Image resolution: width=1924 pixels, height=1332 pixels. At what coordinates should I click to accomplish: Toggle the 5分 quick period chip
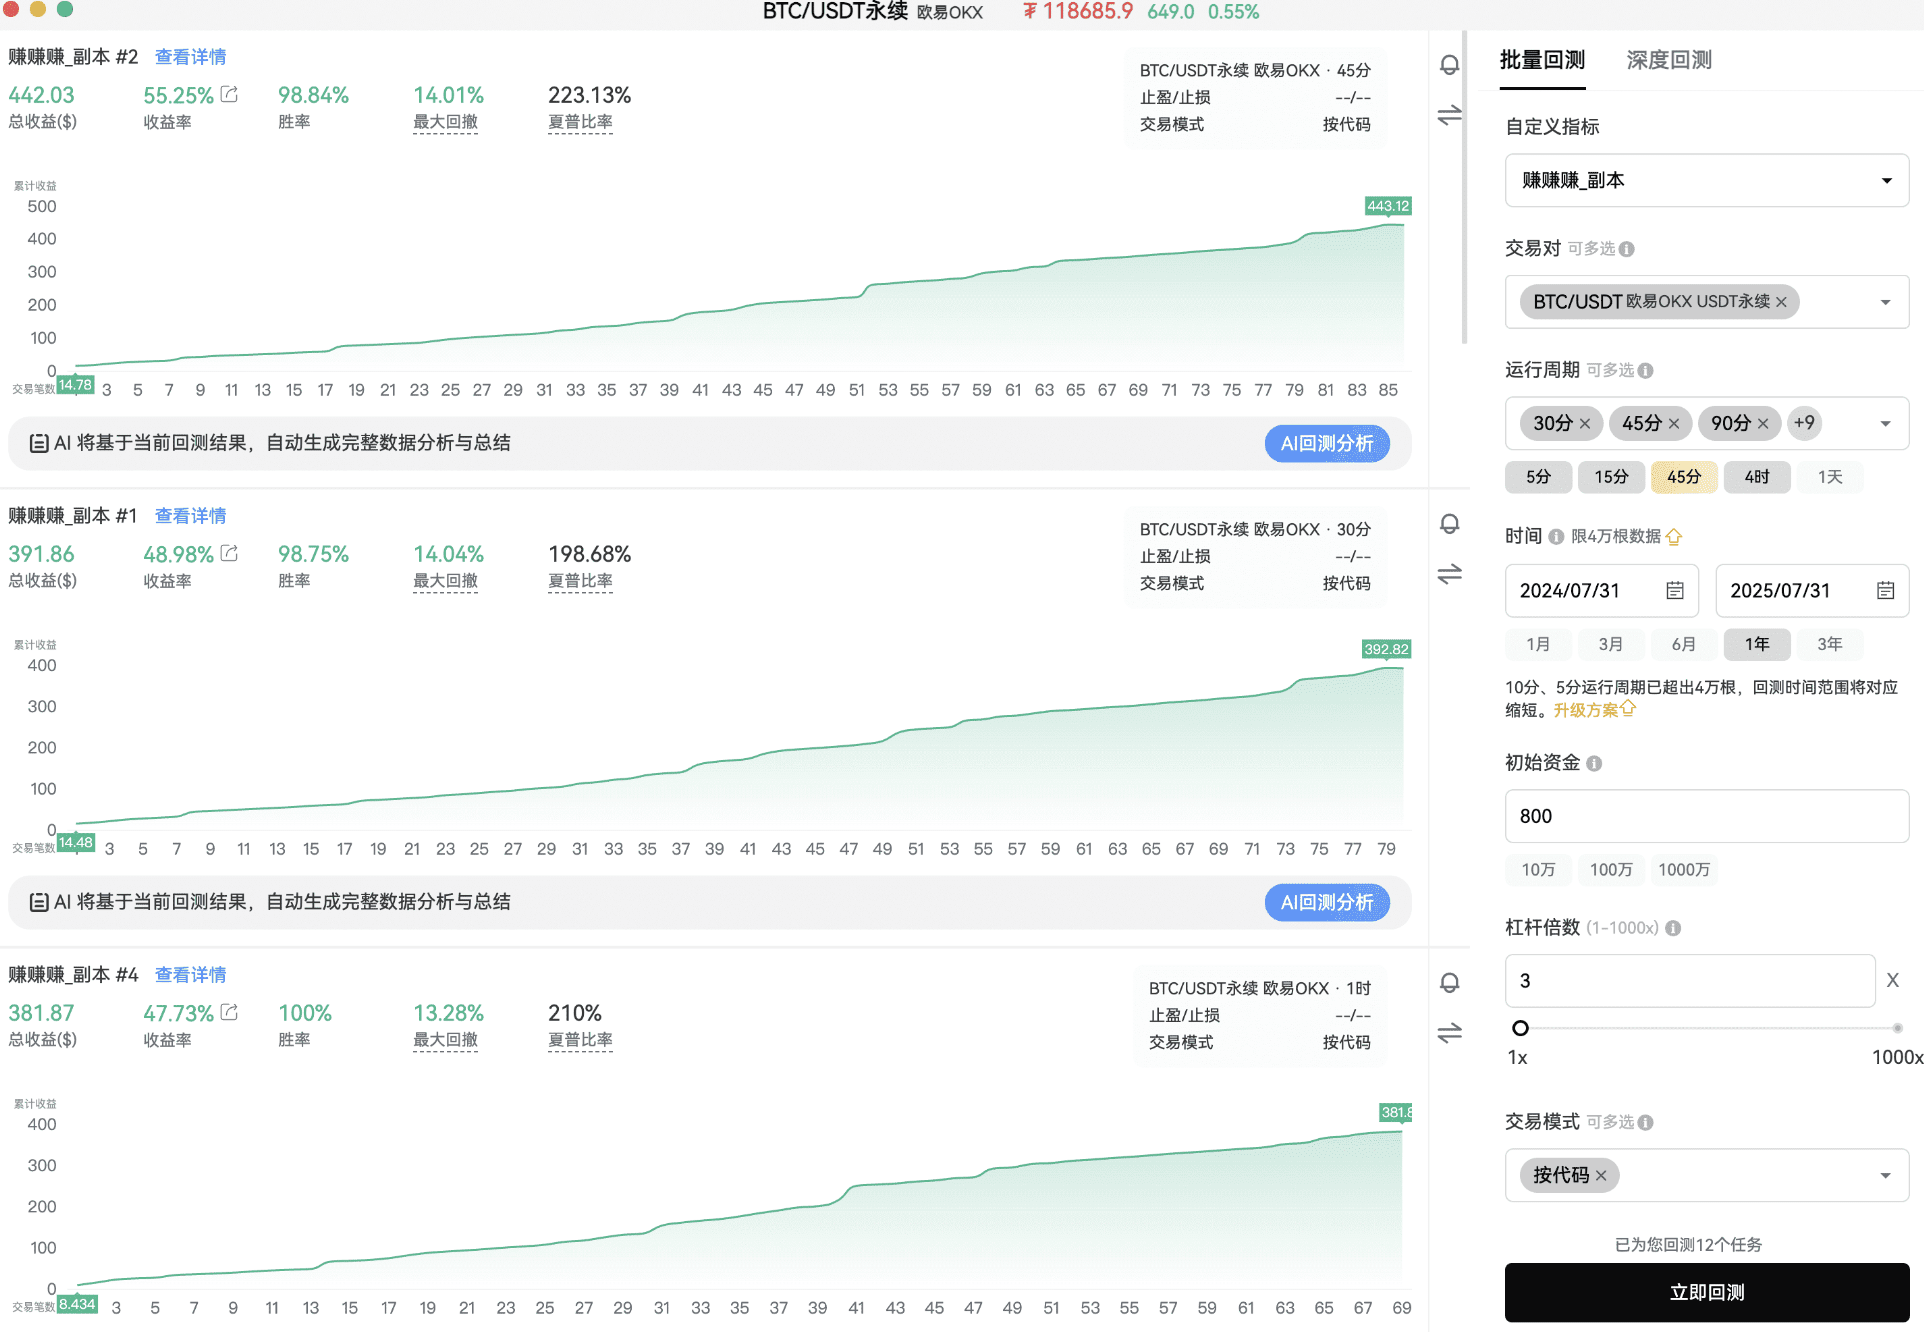(1538, 477)
